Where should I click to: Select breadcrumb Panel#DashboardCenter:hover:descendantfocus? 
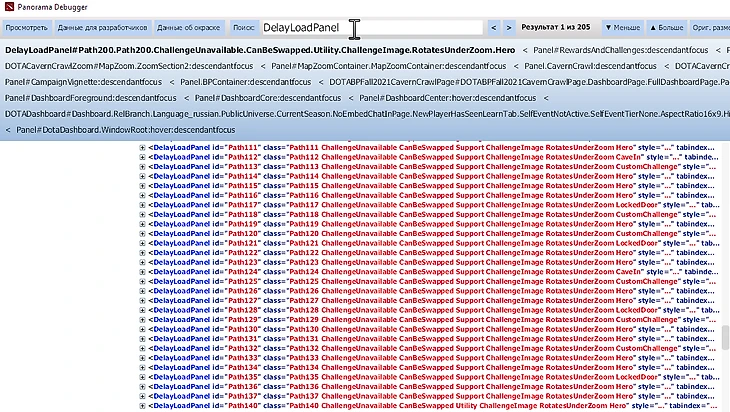click(447, 98)
